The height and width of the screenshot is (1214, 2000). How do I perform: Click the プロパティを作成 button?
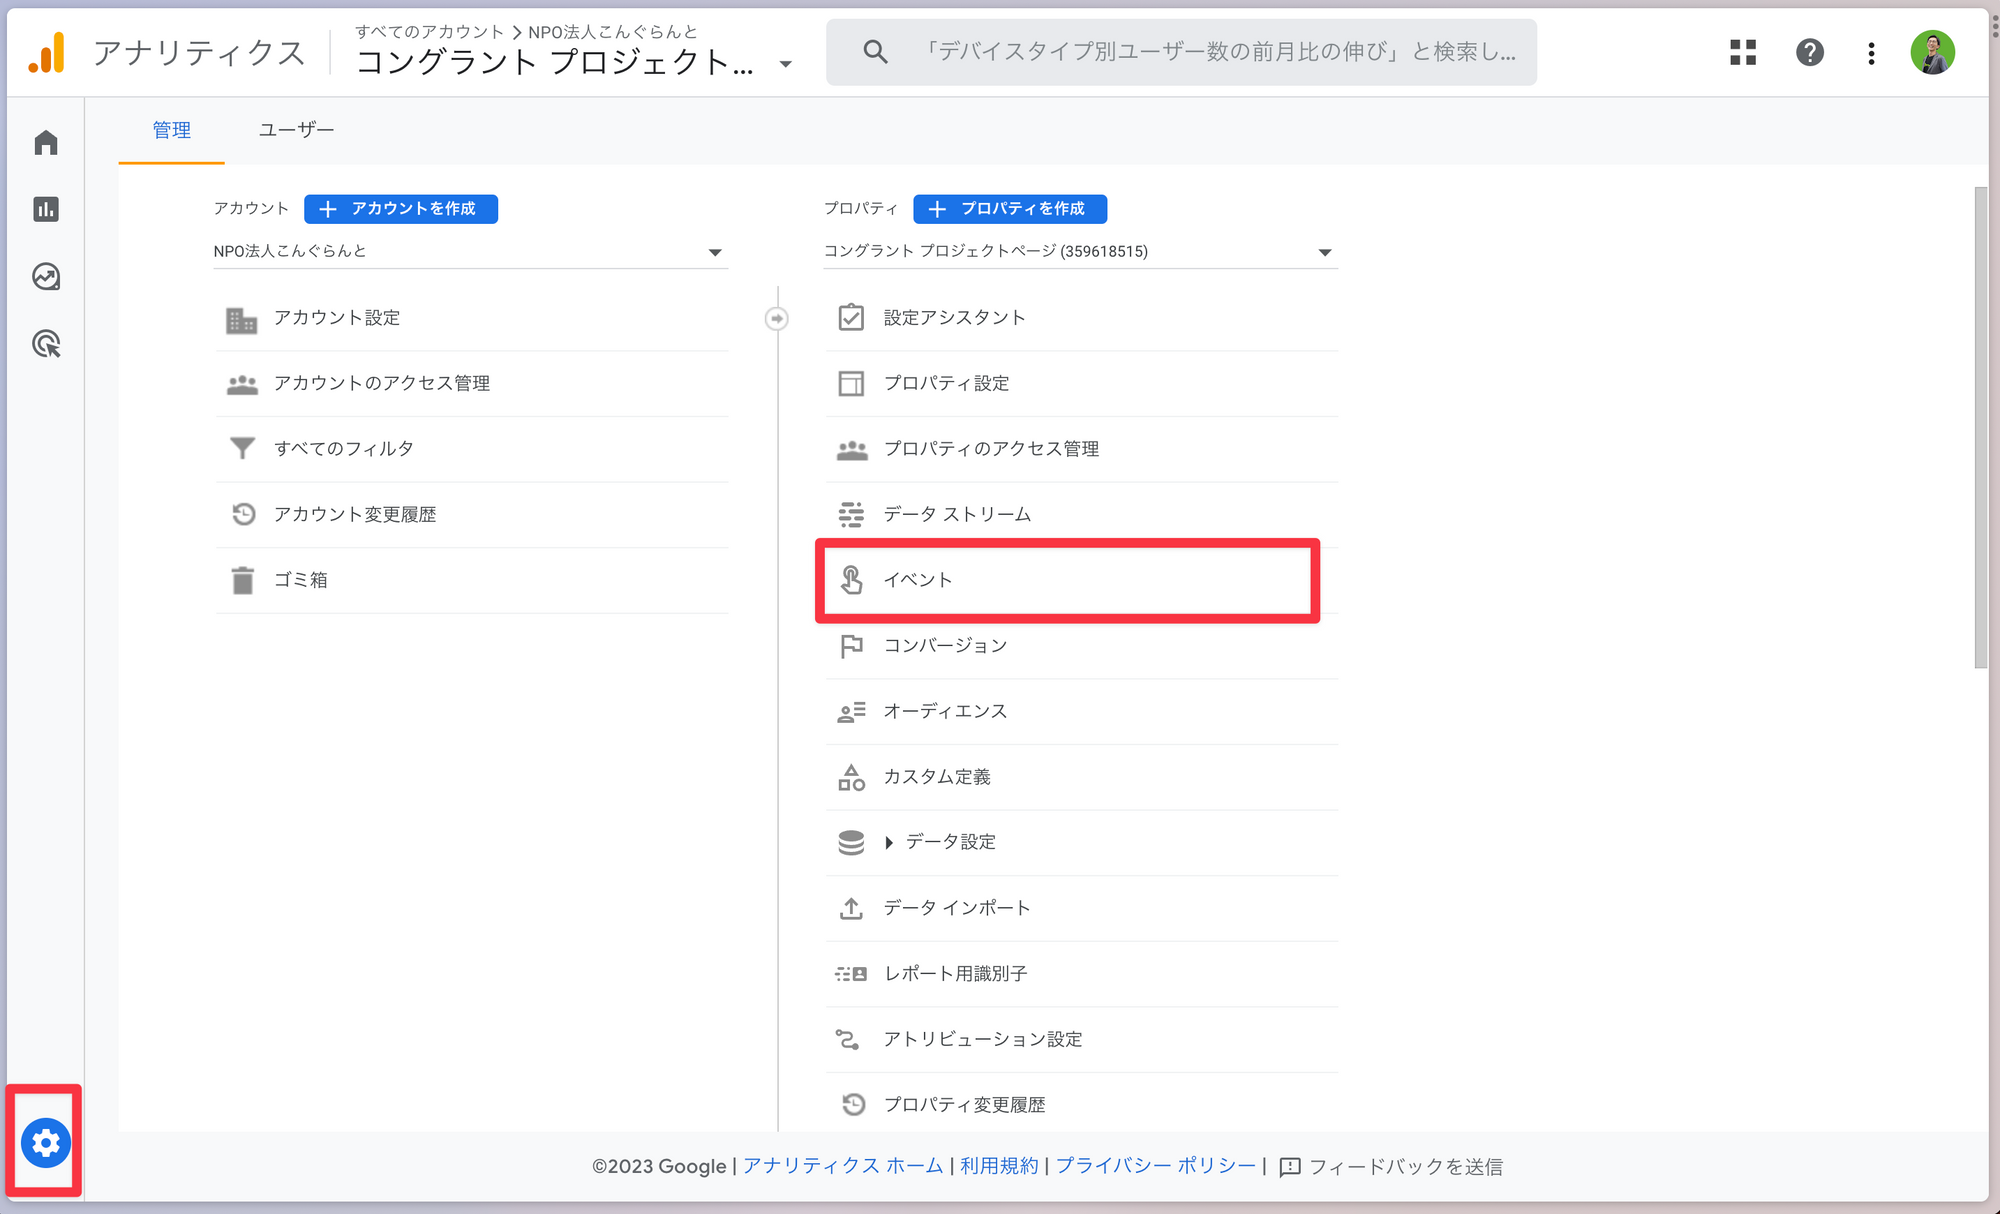(1010, 208)
